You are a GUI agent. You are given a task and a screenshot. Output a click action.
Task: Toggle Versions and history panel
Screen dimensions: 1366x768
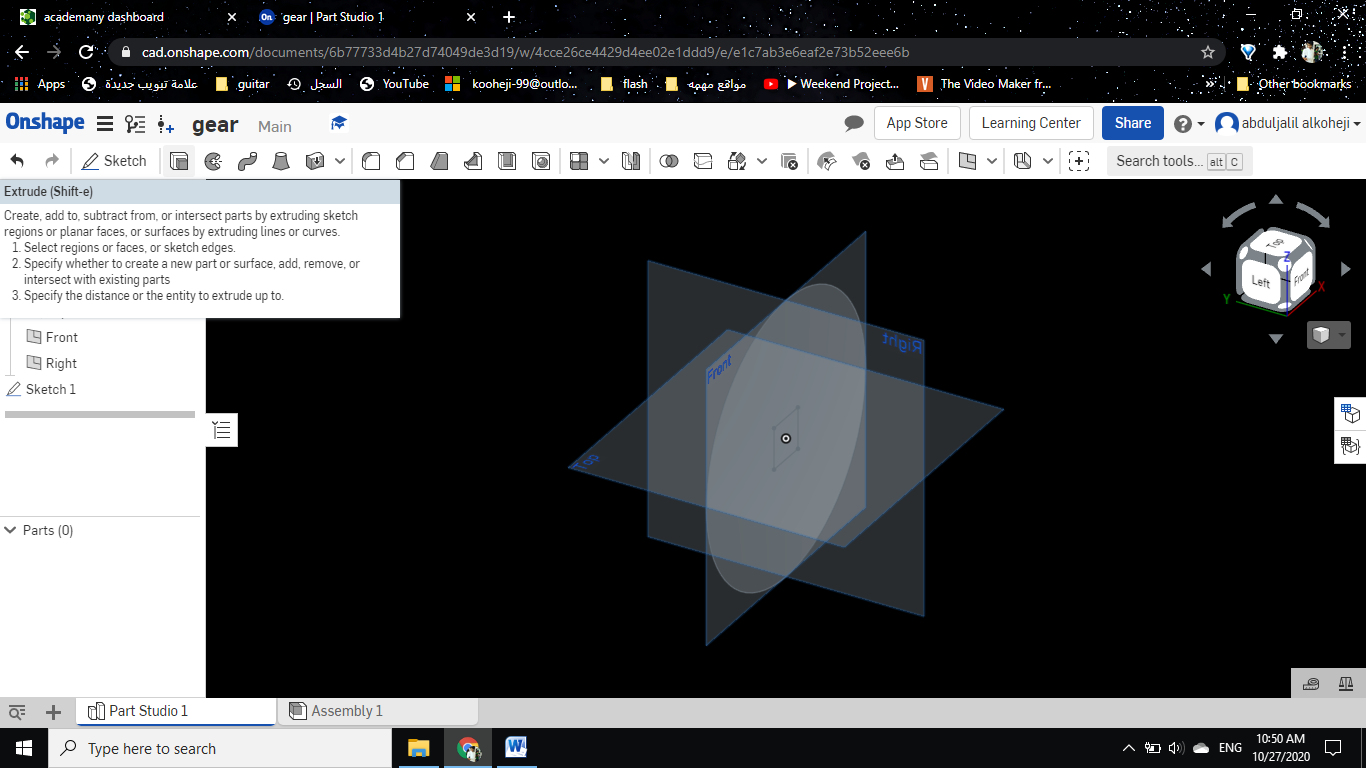click(x=135, y=124)
